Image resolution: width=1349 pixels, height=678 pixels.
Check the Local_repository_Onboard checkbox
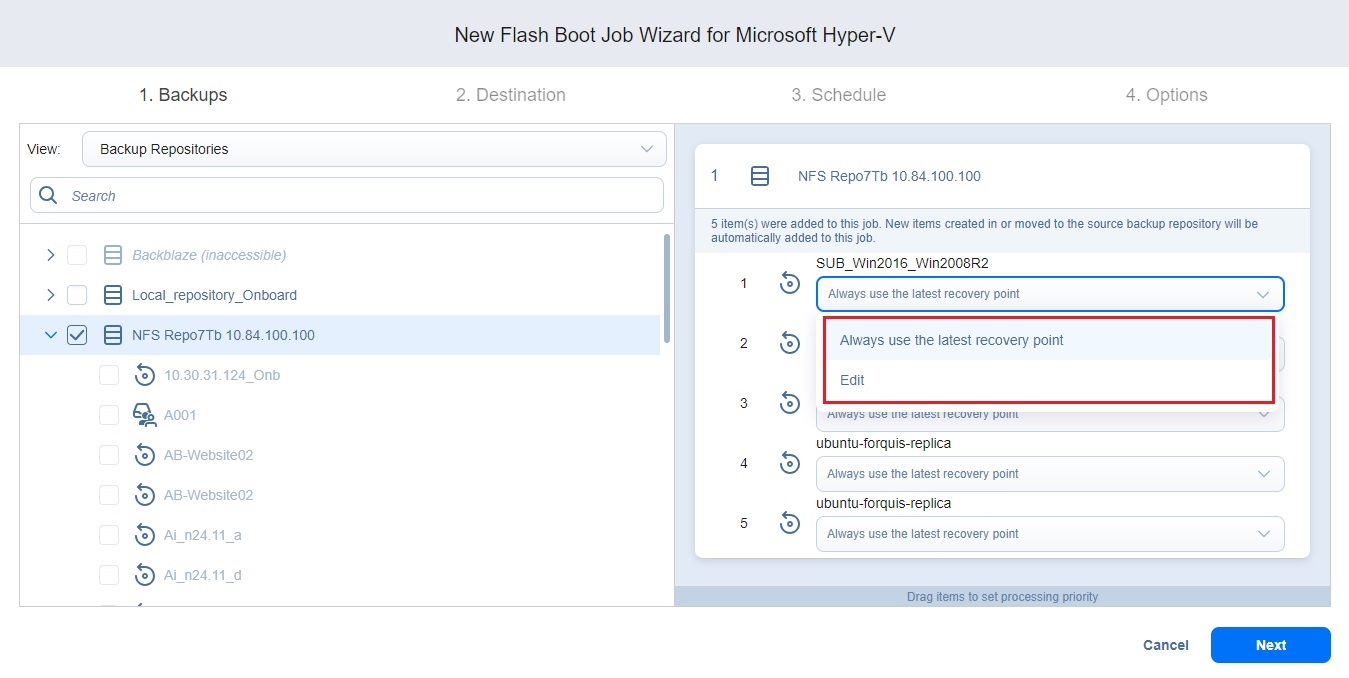click(77, 295)
